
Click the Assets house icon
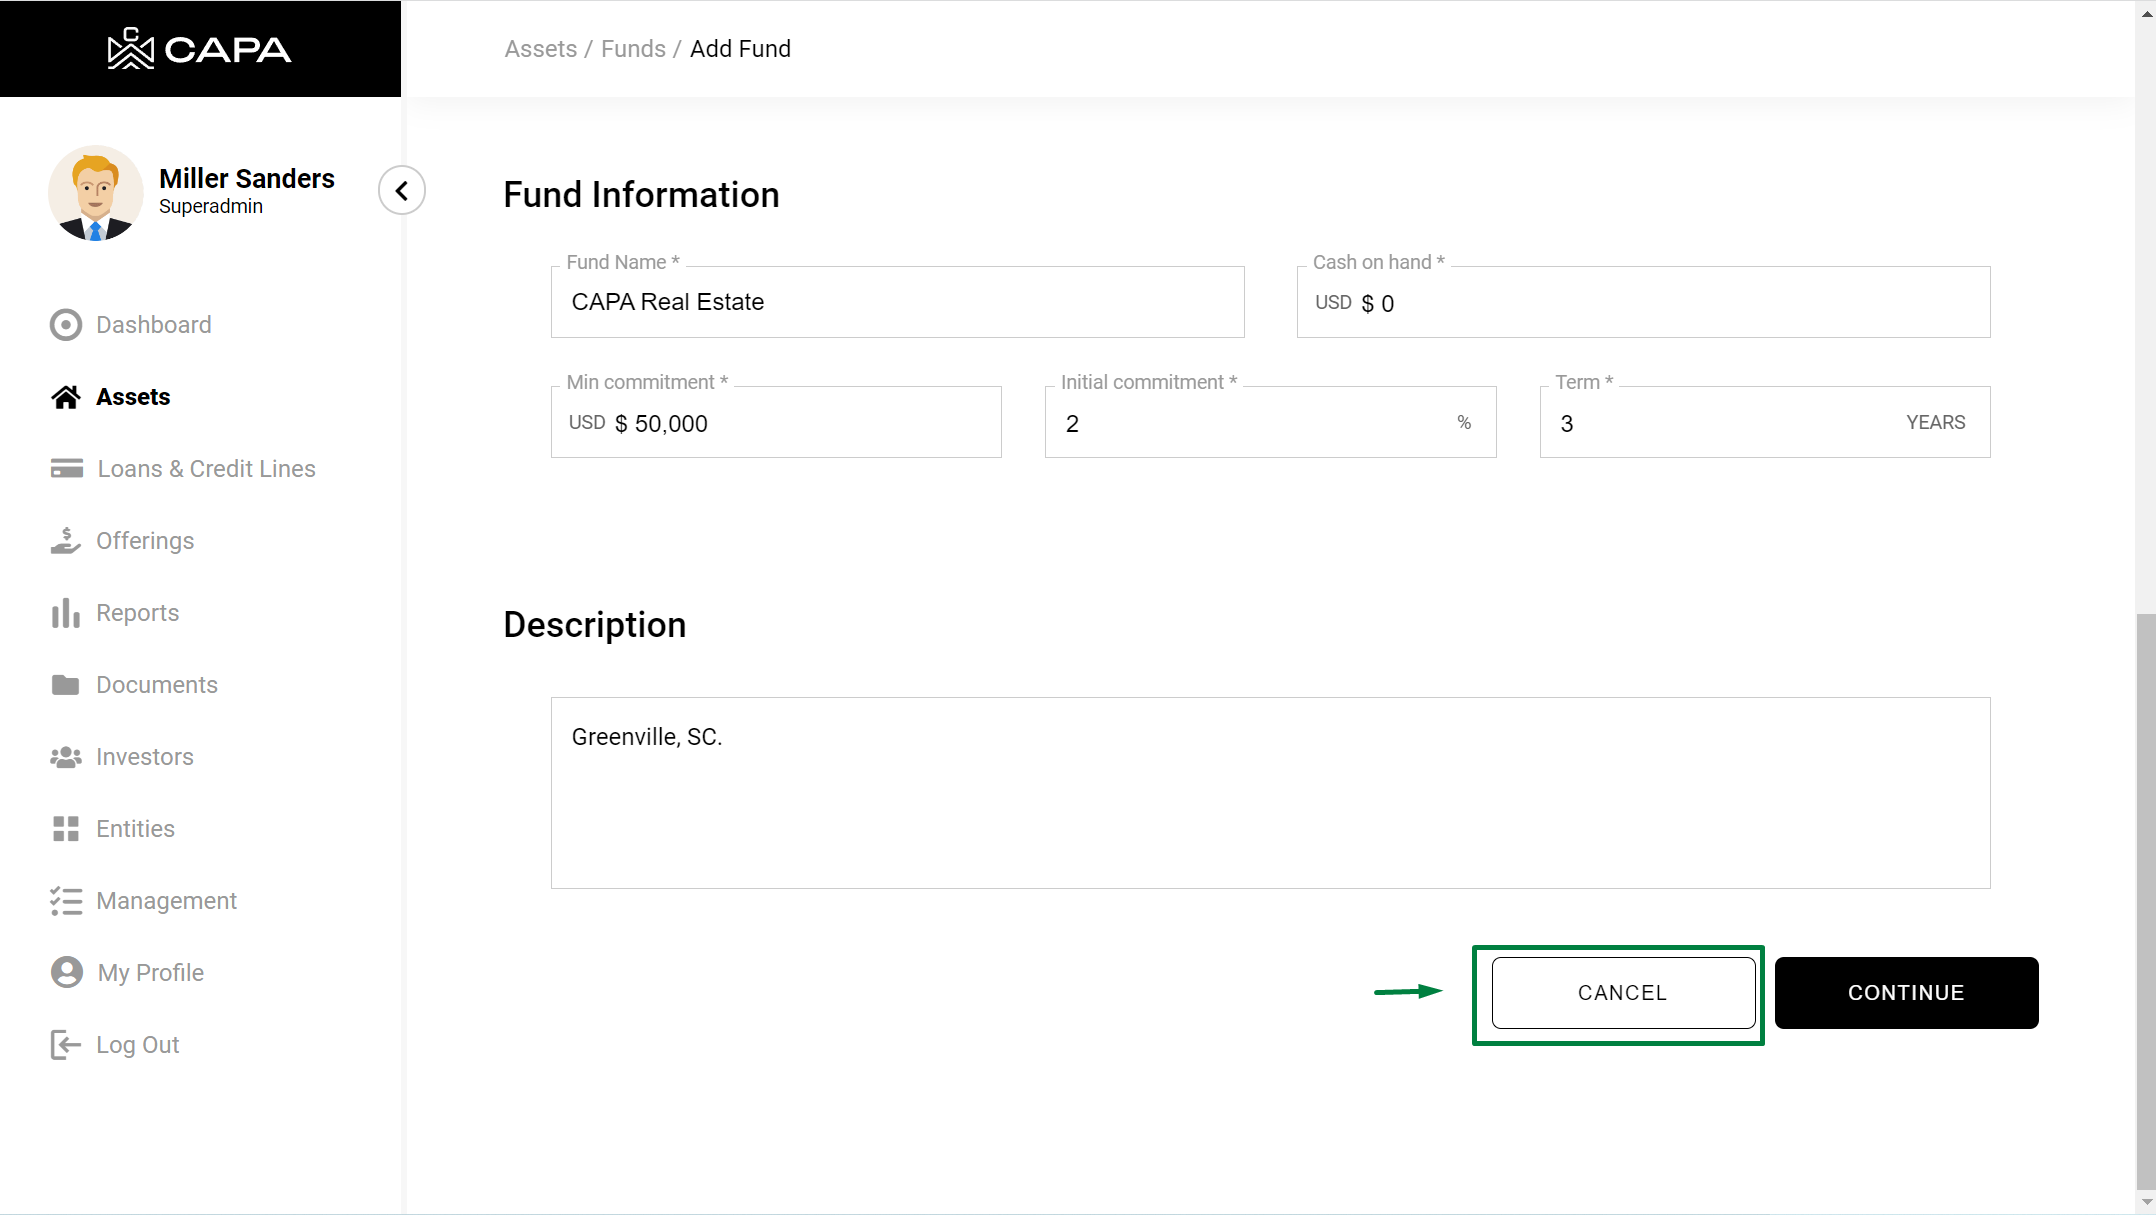tap(66, 397)
